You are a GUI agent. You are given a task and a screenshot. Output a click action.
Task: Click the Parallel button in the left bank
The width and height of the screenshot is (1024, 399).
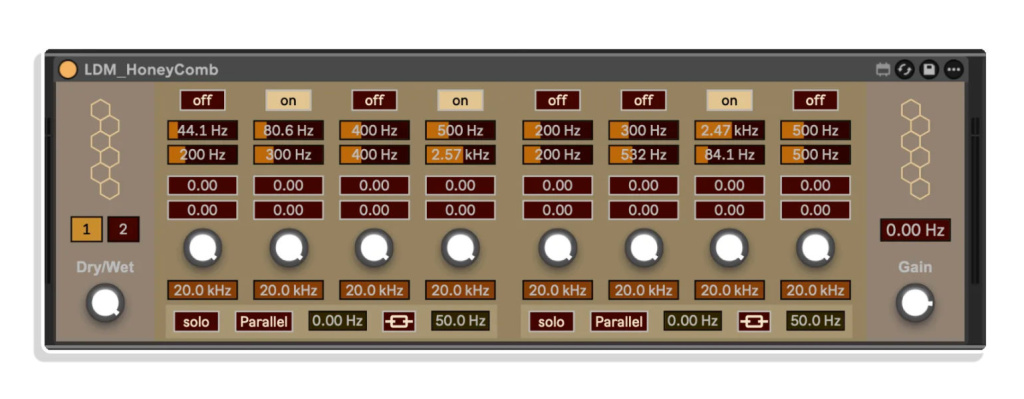coord(264,321)
